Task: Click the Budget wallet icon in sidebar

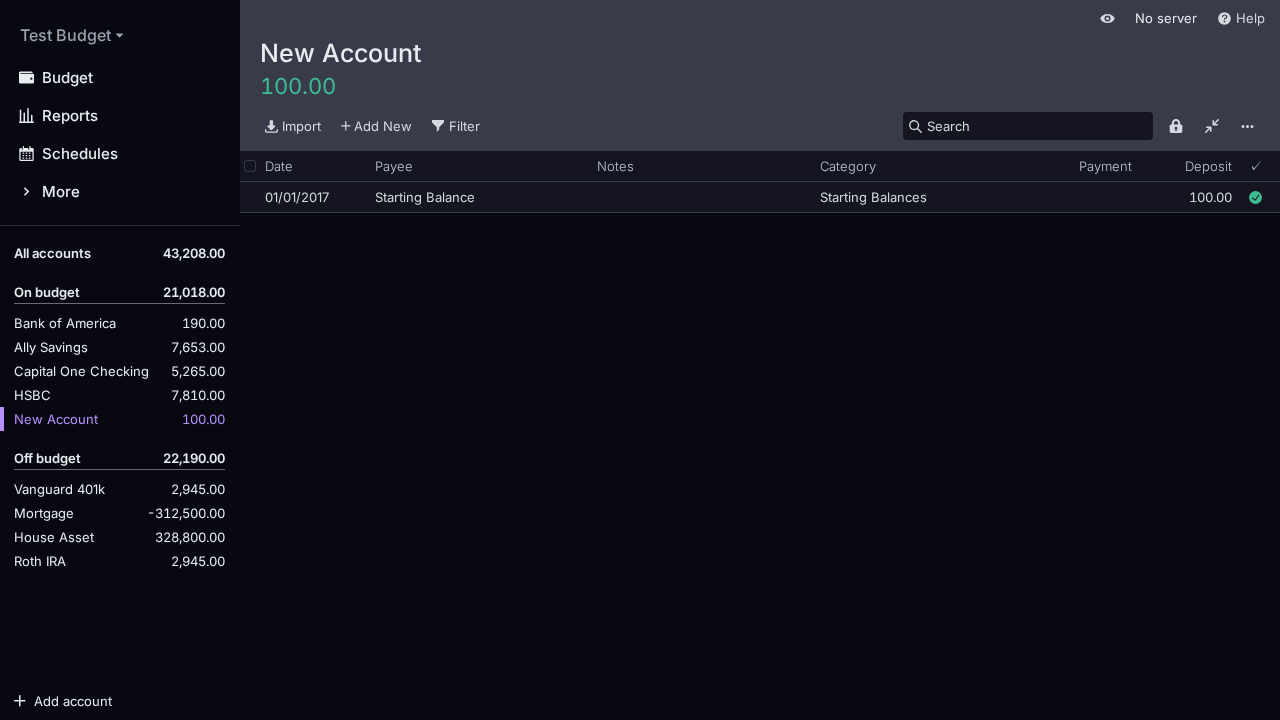Action: pos(27,78)
